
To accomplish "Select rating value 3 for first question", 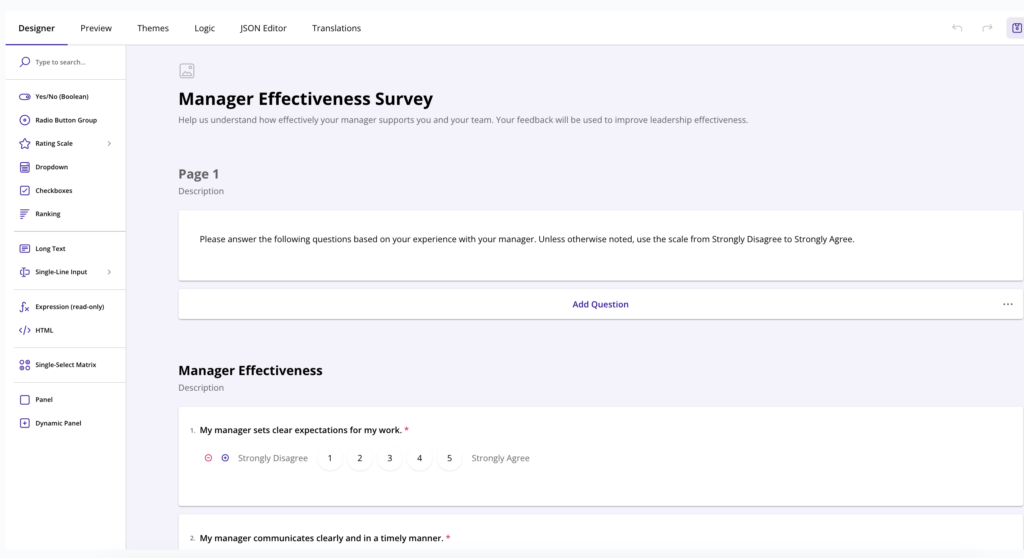I will point(389,459).
